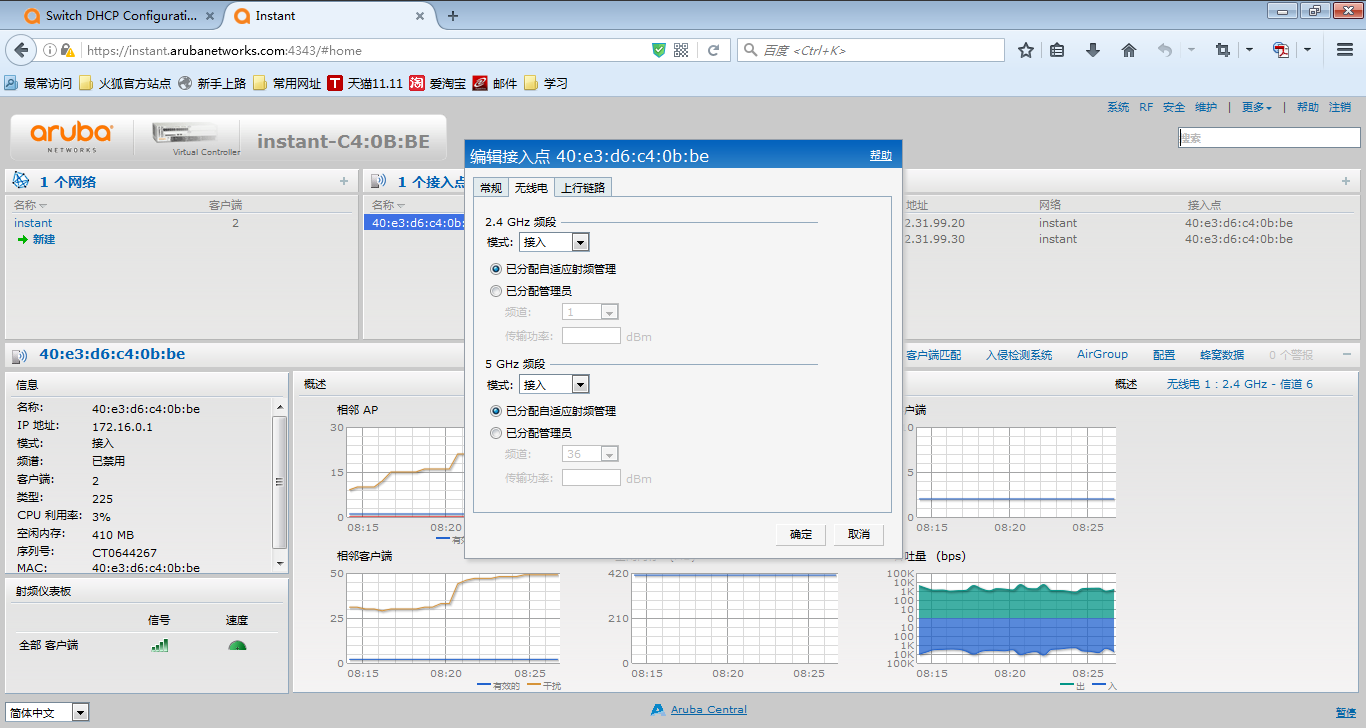Select 2.4 GHz 已分配管理员 radio
Screen dimensions: 1366x728
[x=496, y=291]
